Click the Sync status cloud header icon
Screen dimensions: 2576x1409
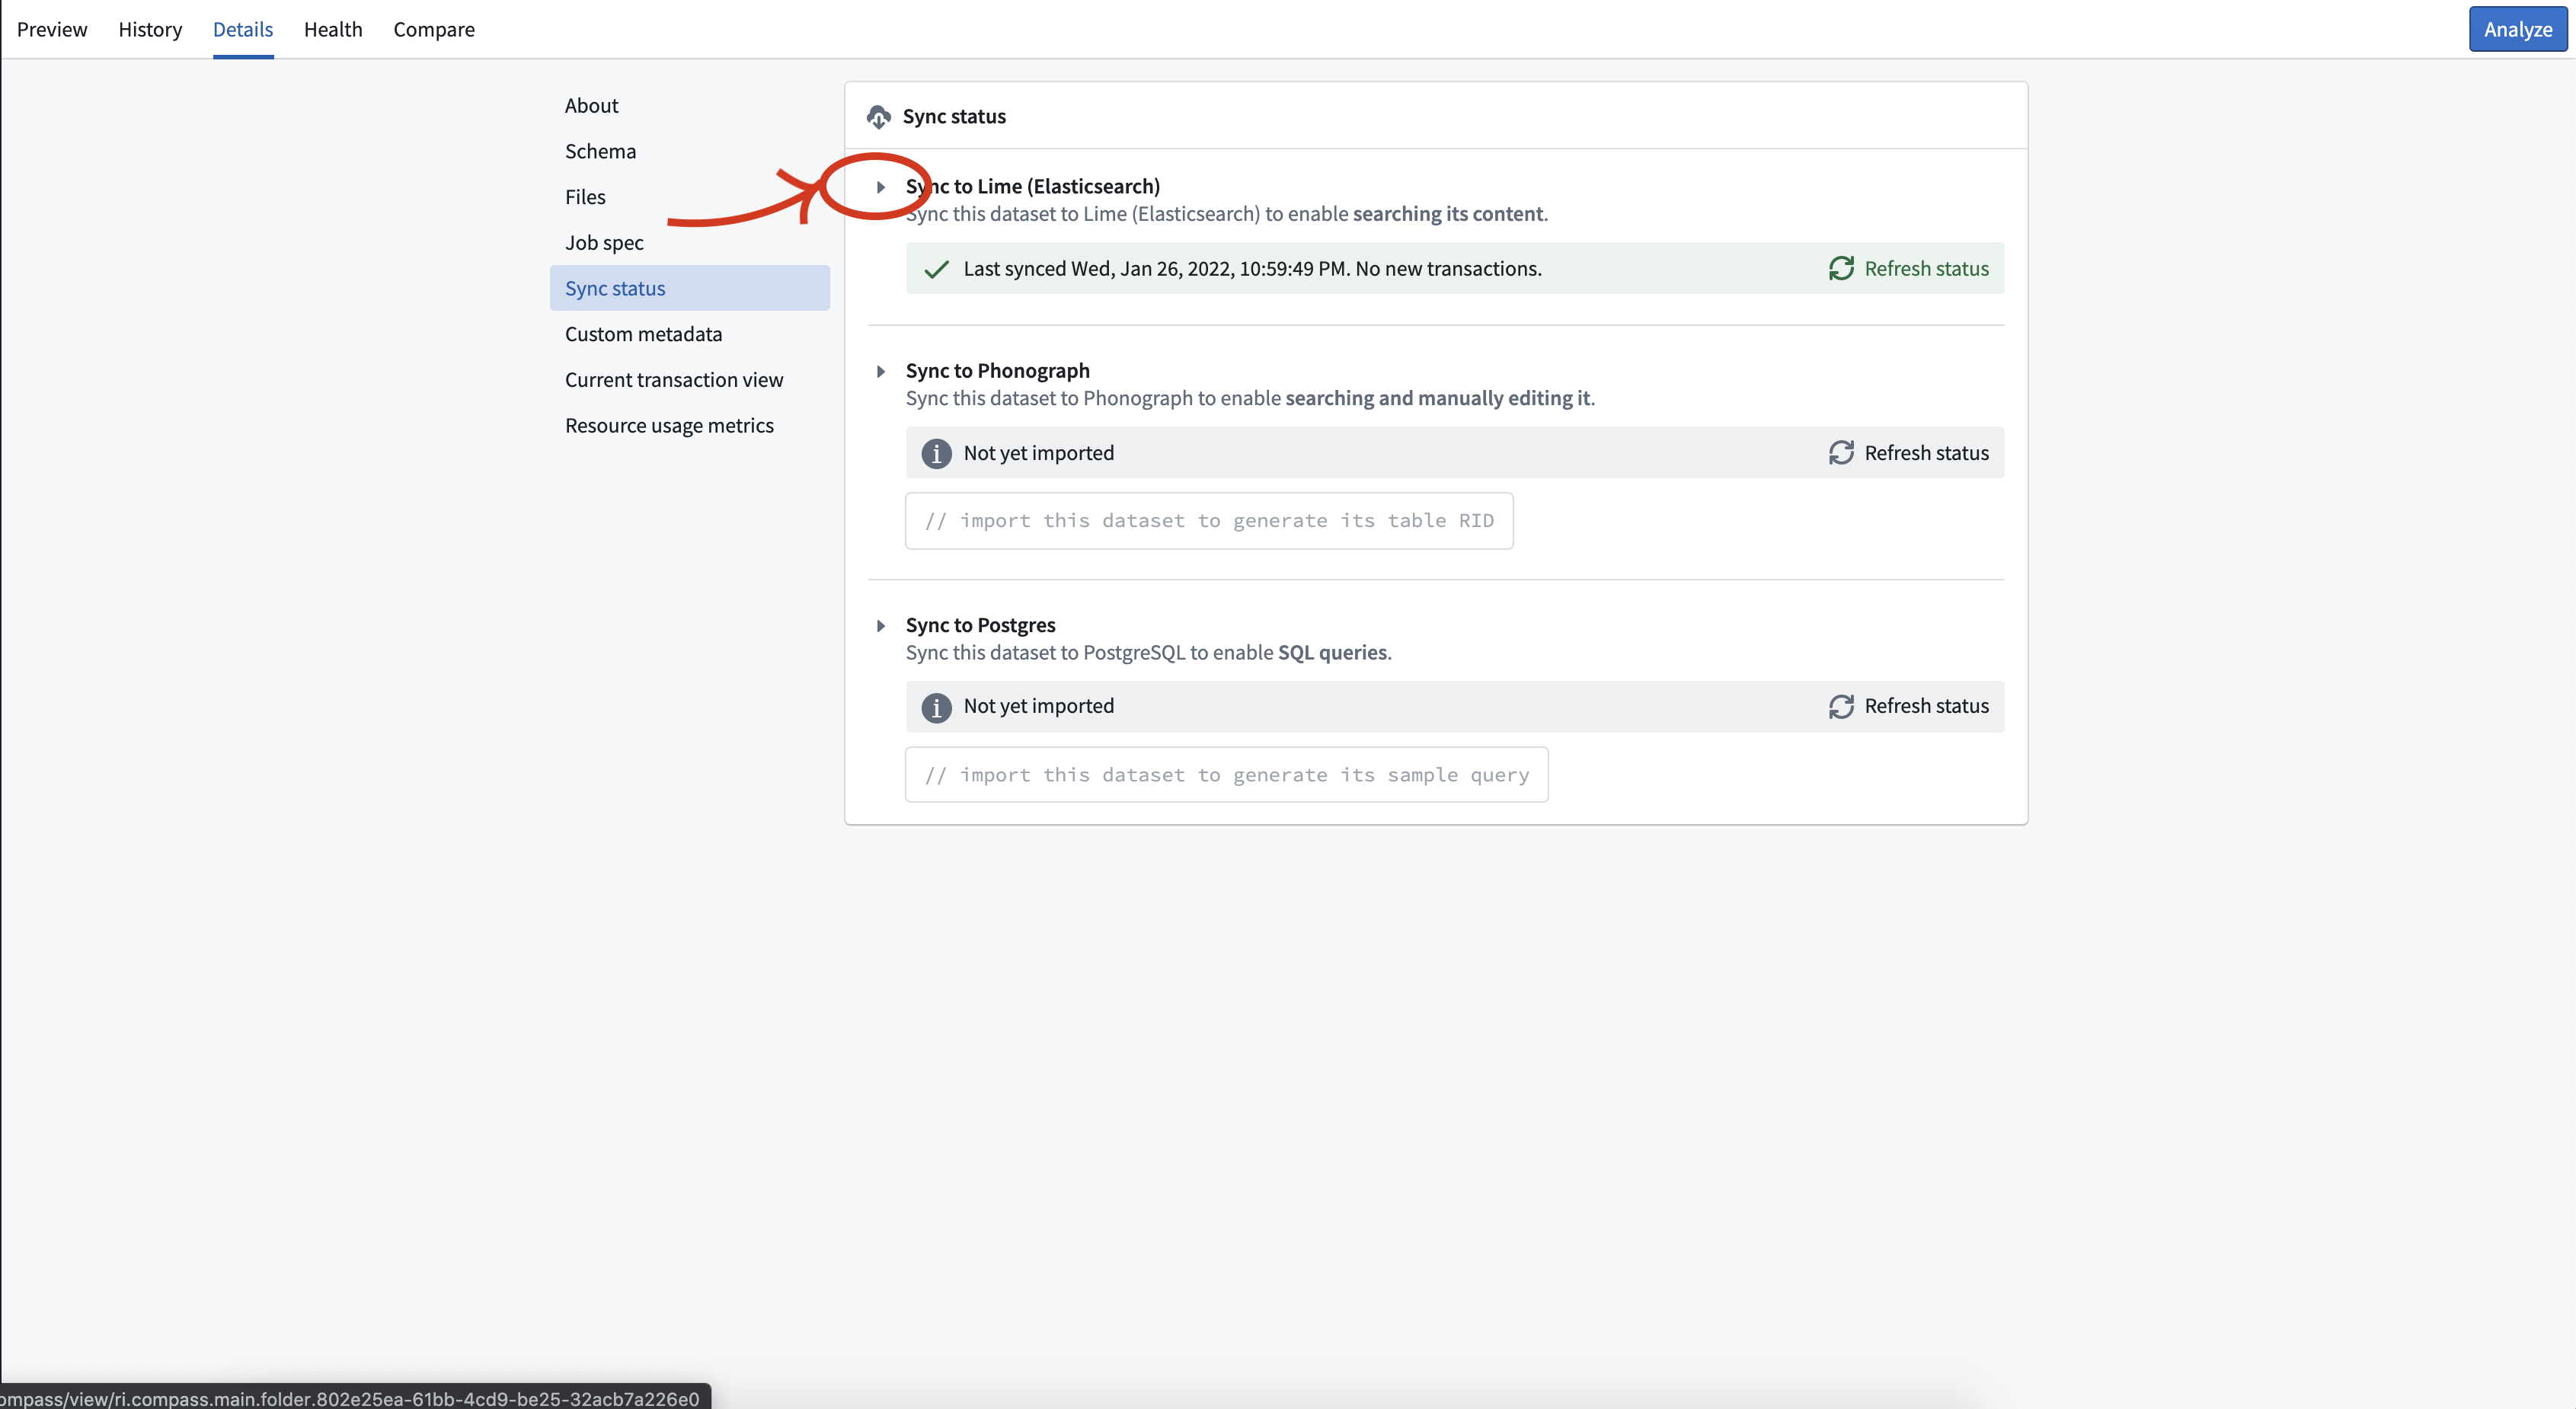pos(878,117)
